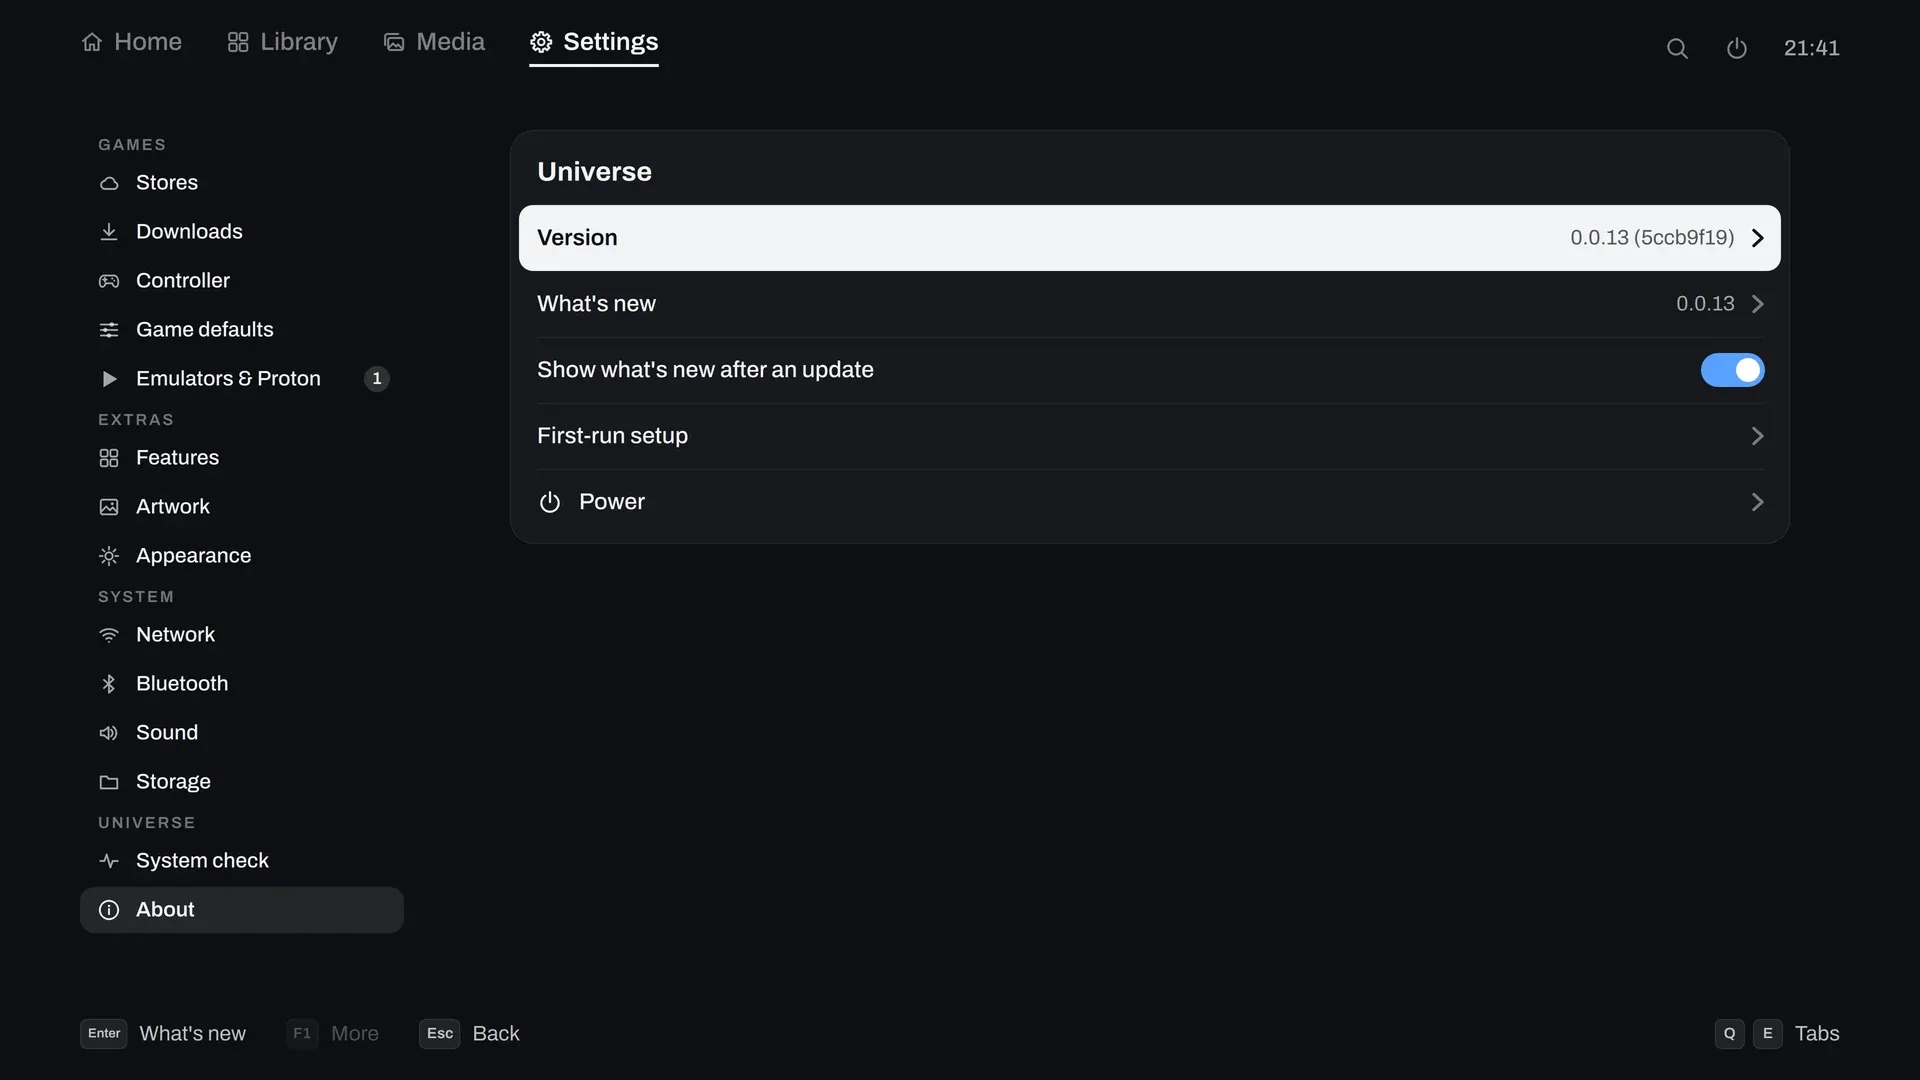Click the Appearance sun icon
Screen dimensions: 1920x1080
pyautogui.click(x=109, y=556)
